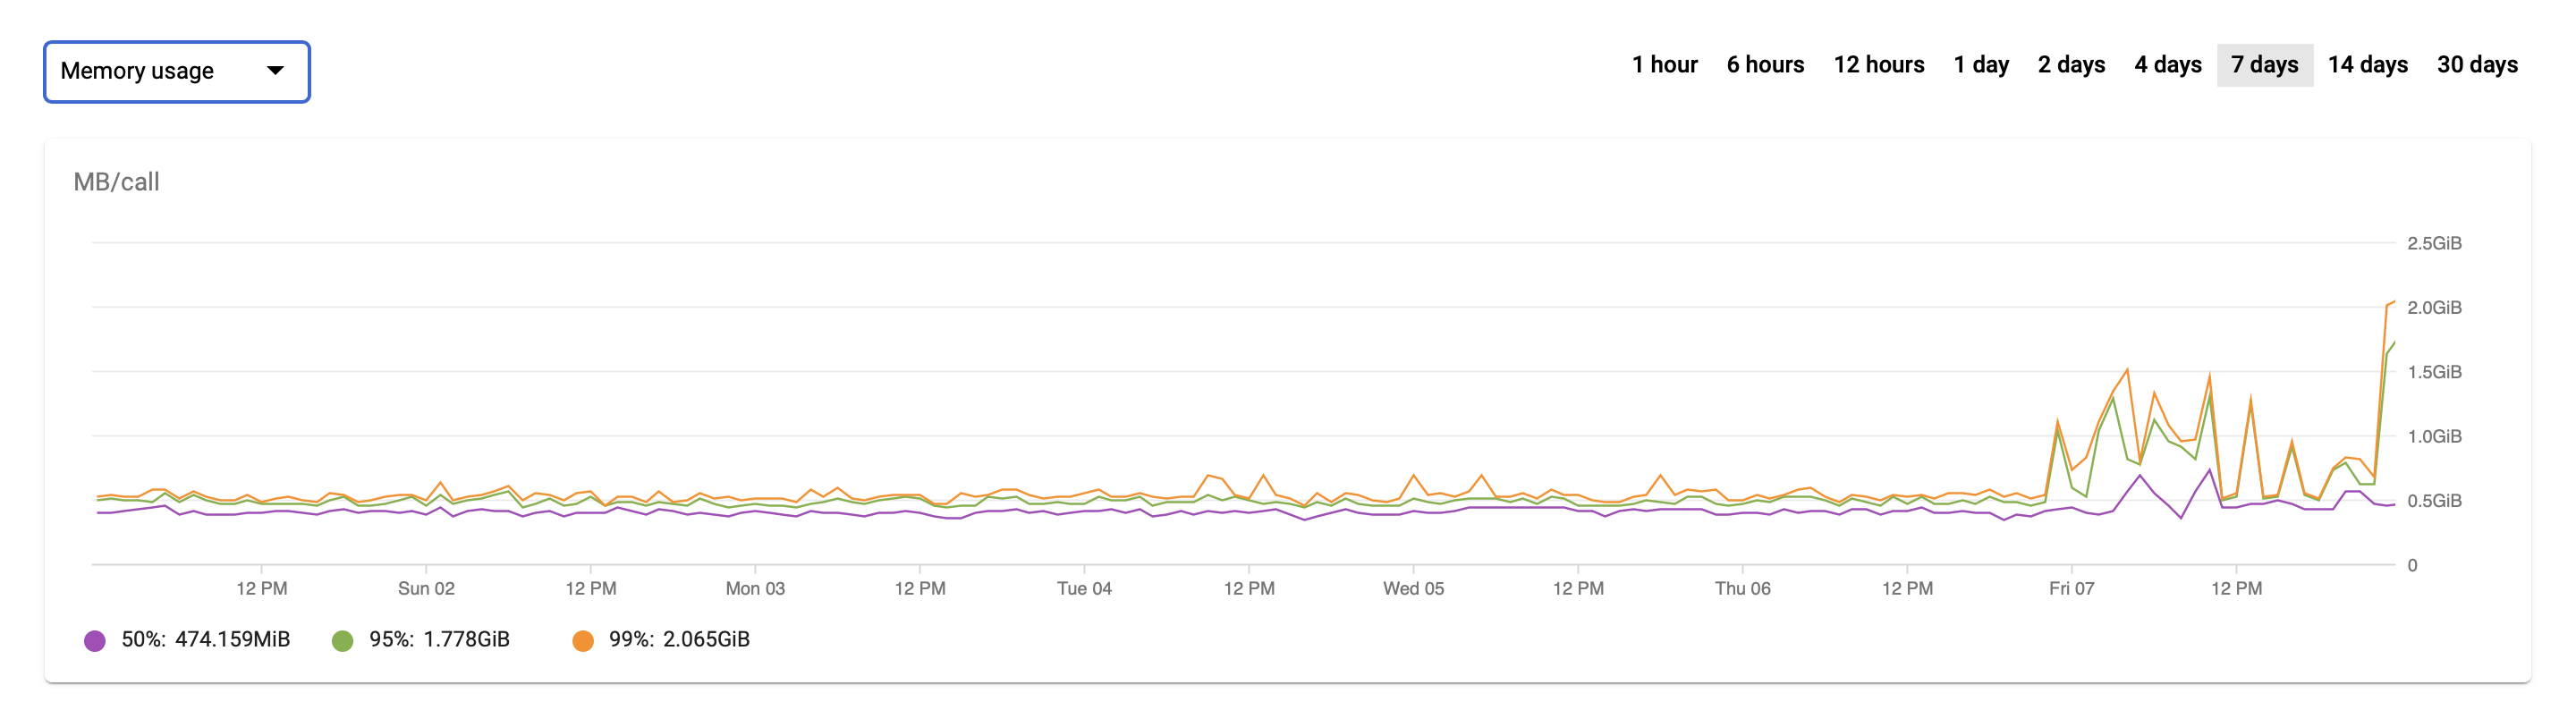This screenshot has height=710, width=2576.
Task: Toggle the 99% percentile series label
Action: [679, 640]
